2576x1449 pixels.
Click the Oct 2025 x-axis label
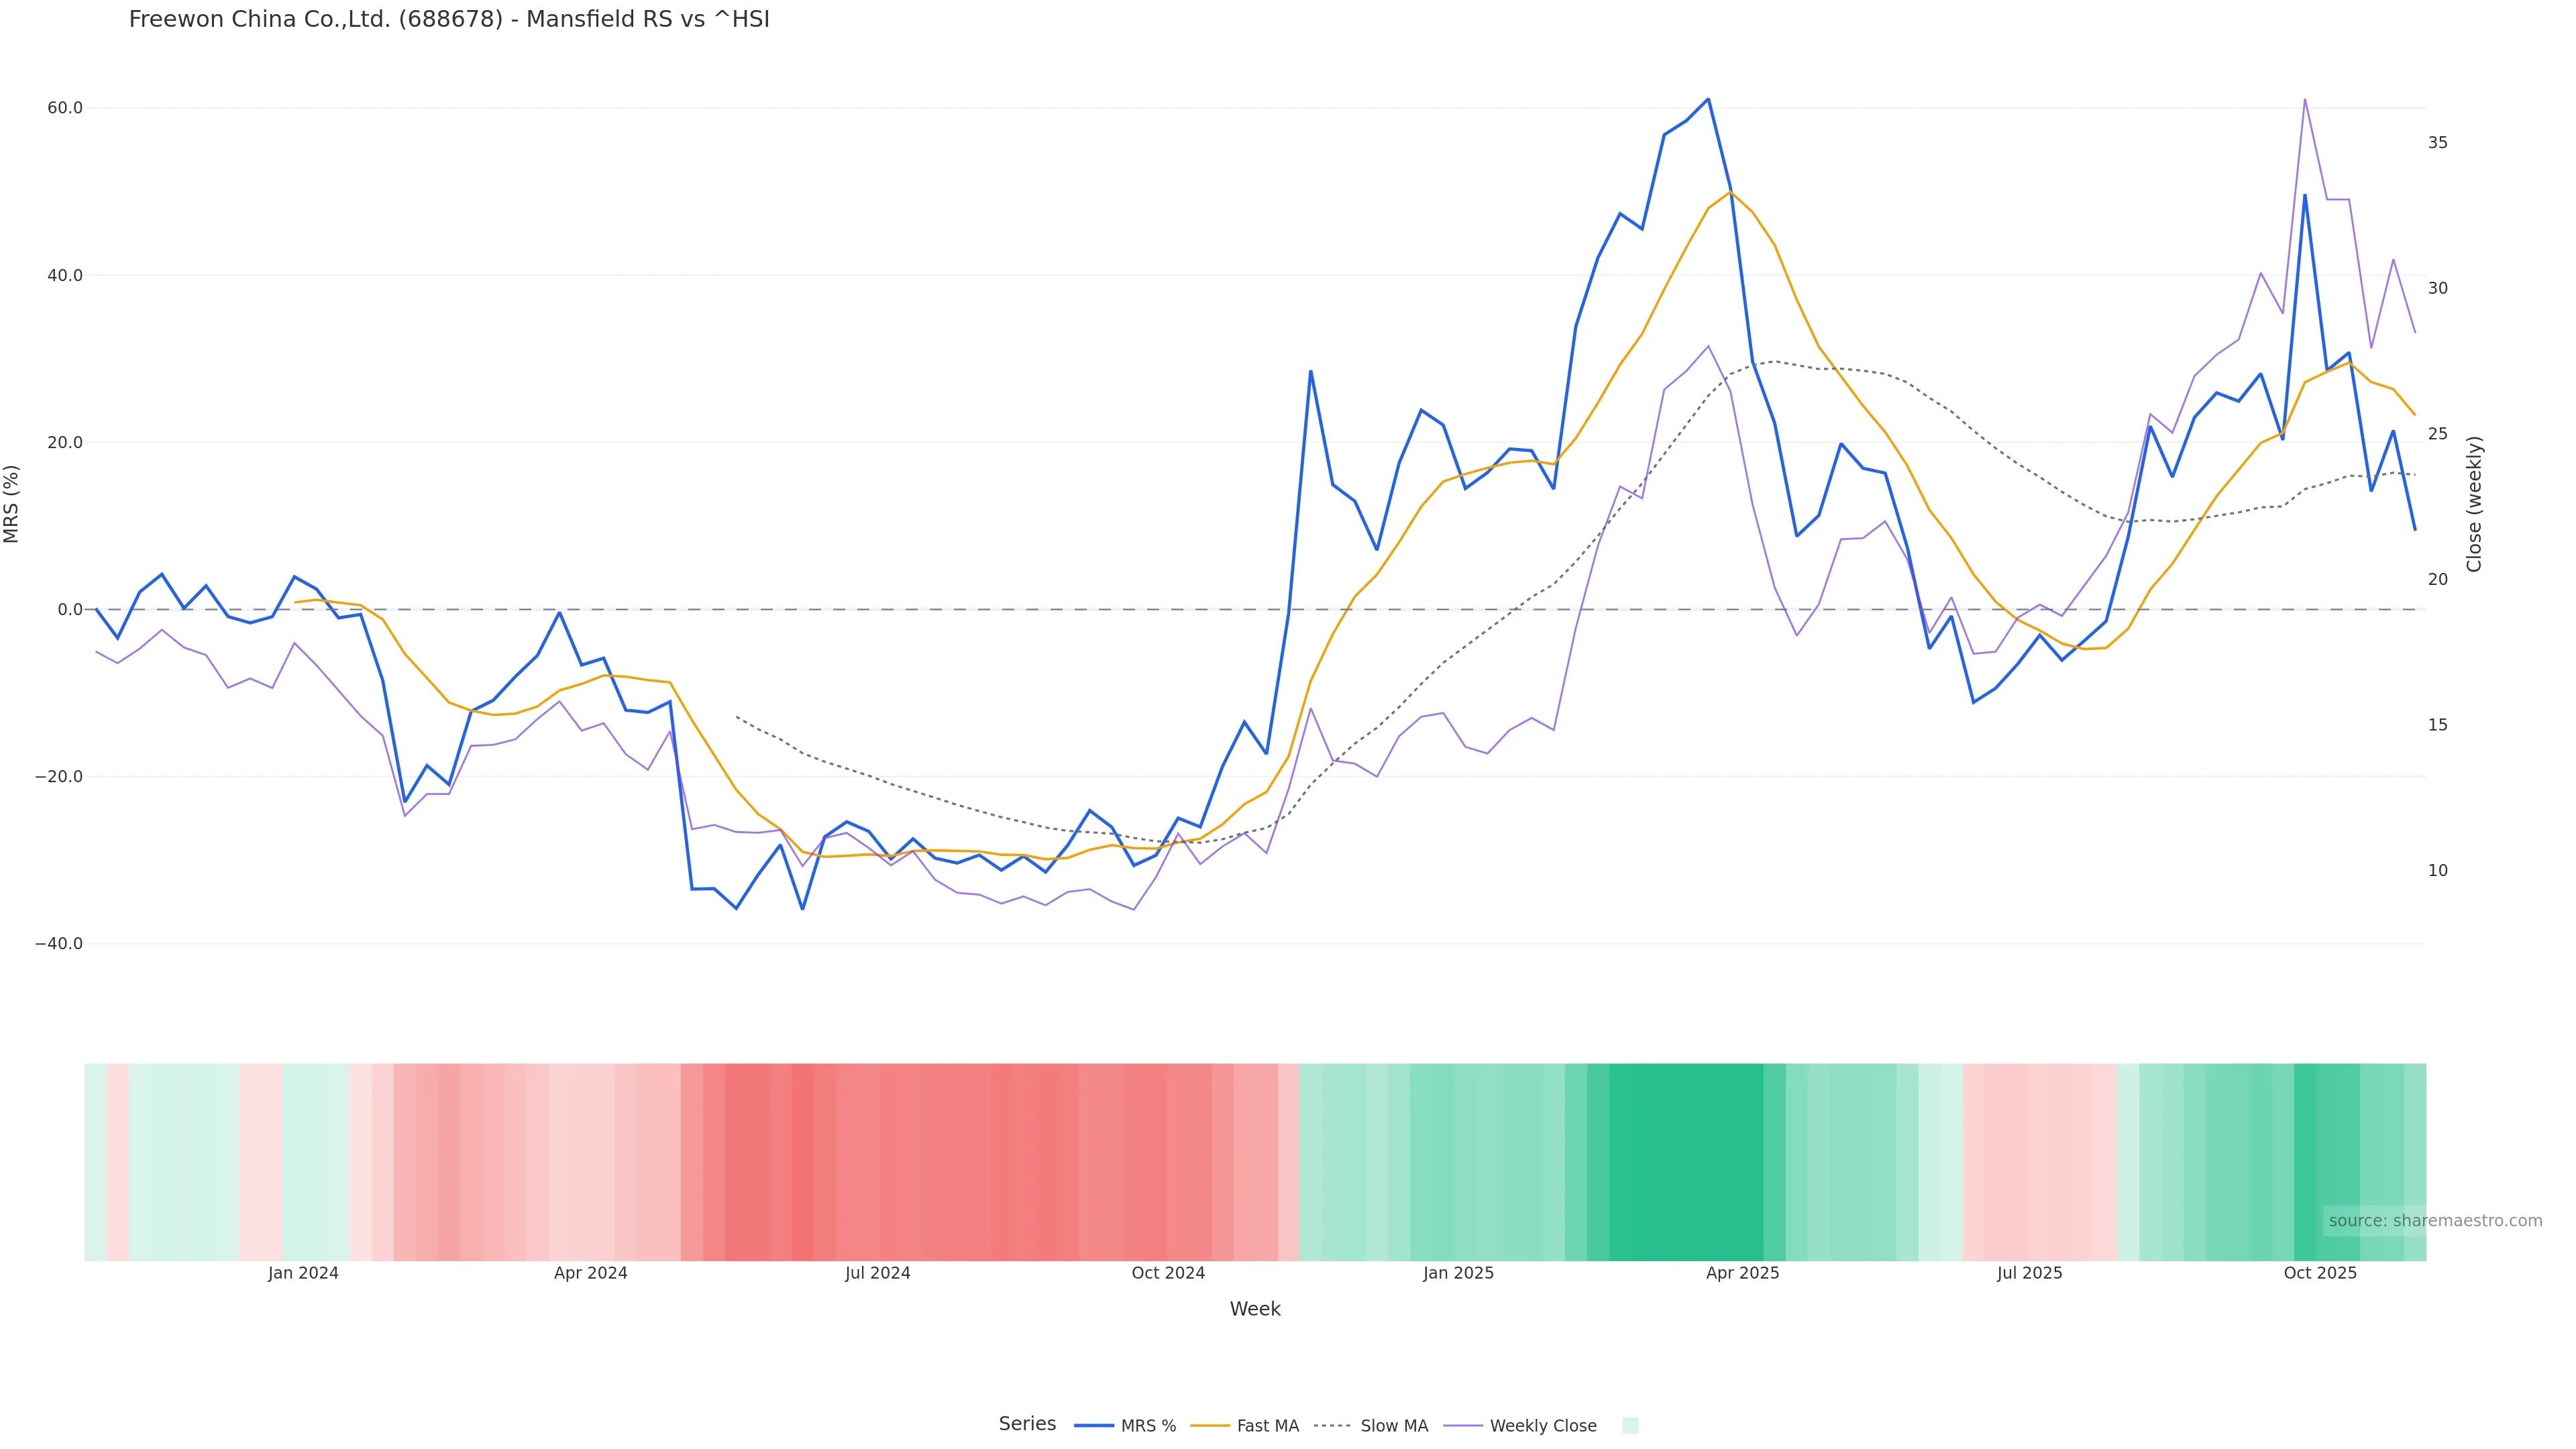(2320, 1274)
